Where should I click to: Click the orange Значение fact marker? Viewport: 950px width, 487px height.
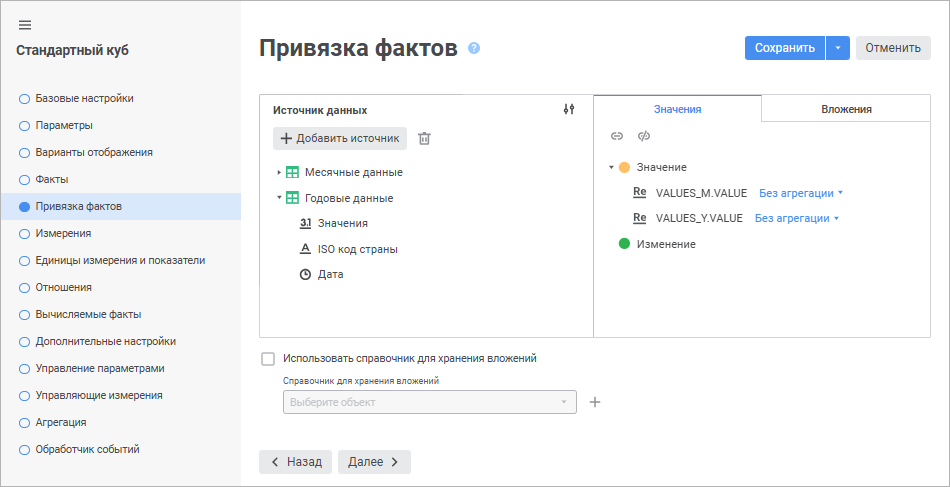(x=624, y=167)
